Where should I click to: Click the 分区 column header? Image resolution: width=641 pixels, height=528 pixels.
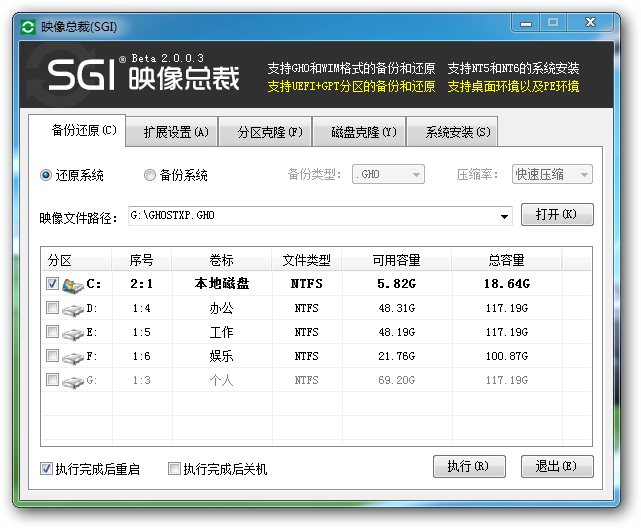tap(76, 260)
